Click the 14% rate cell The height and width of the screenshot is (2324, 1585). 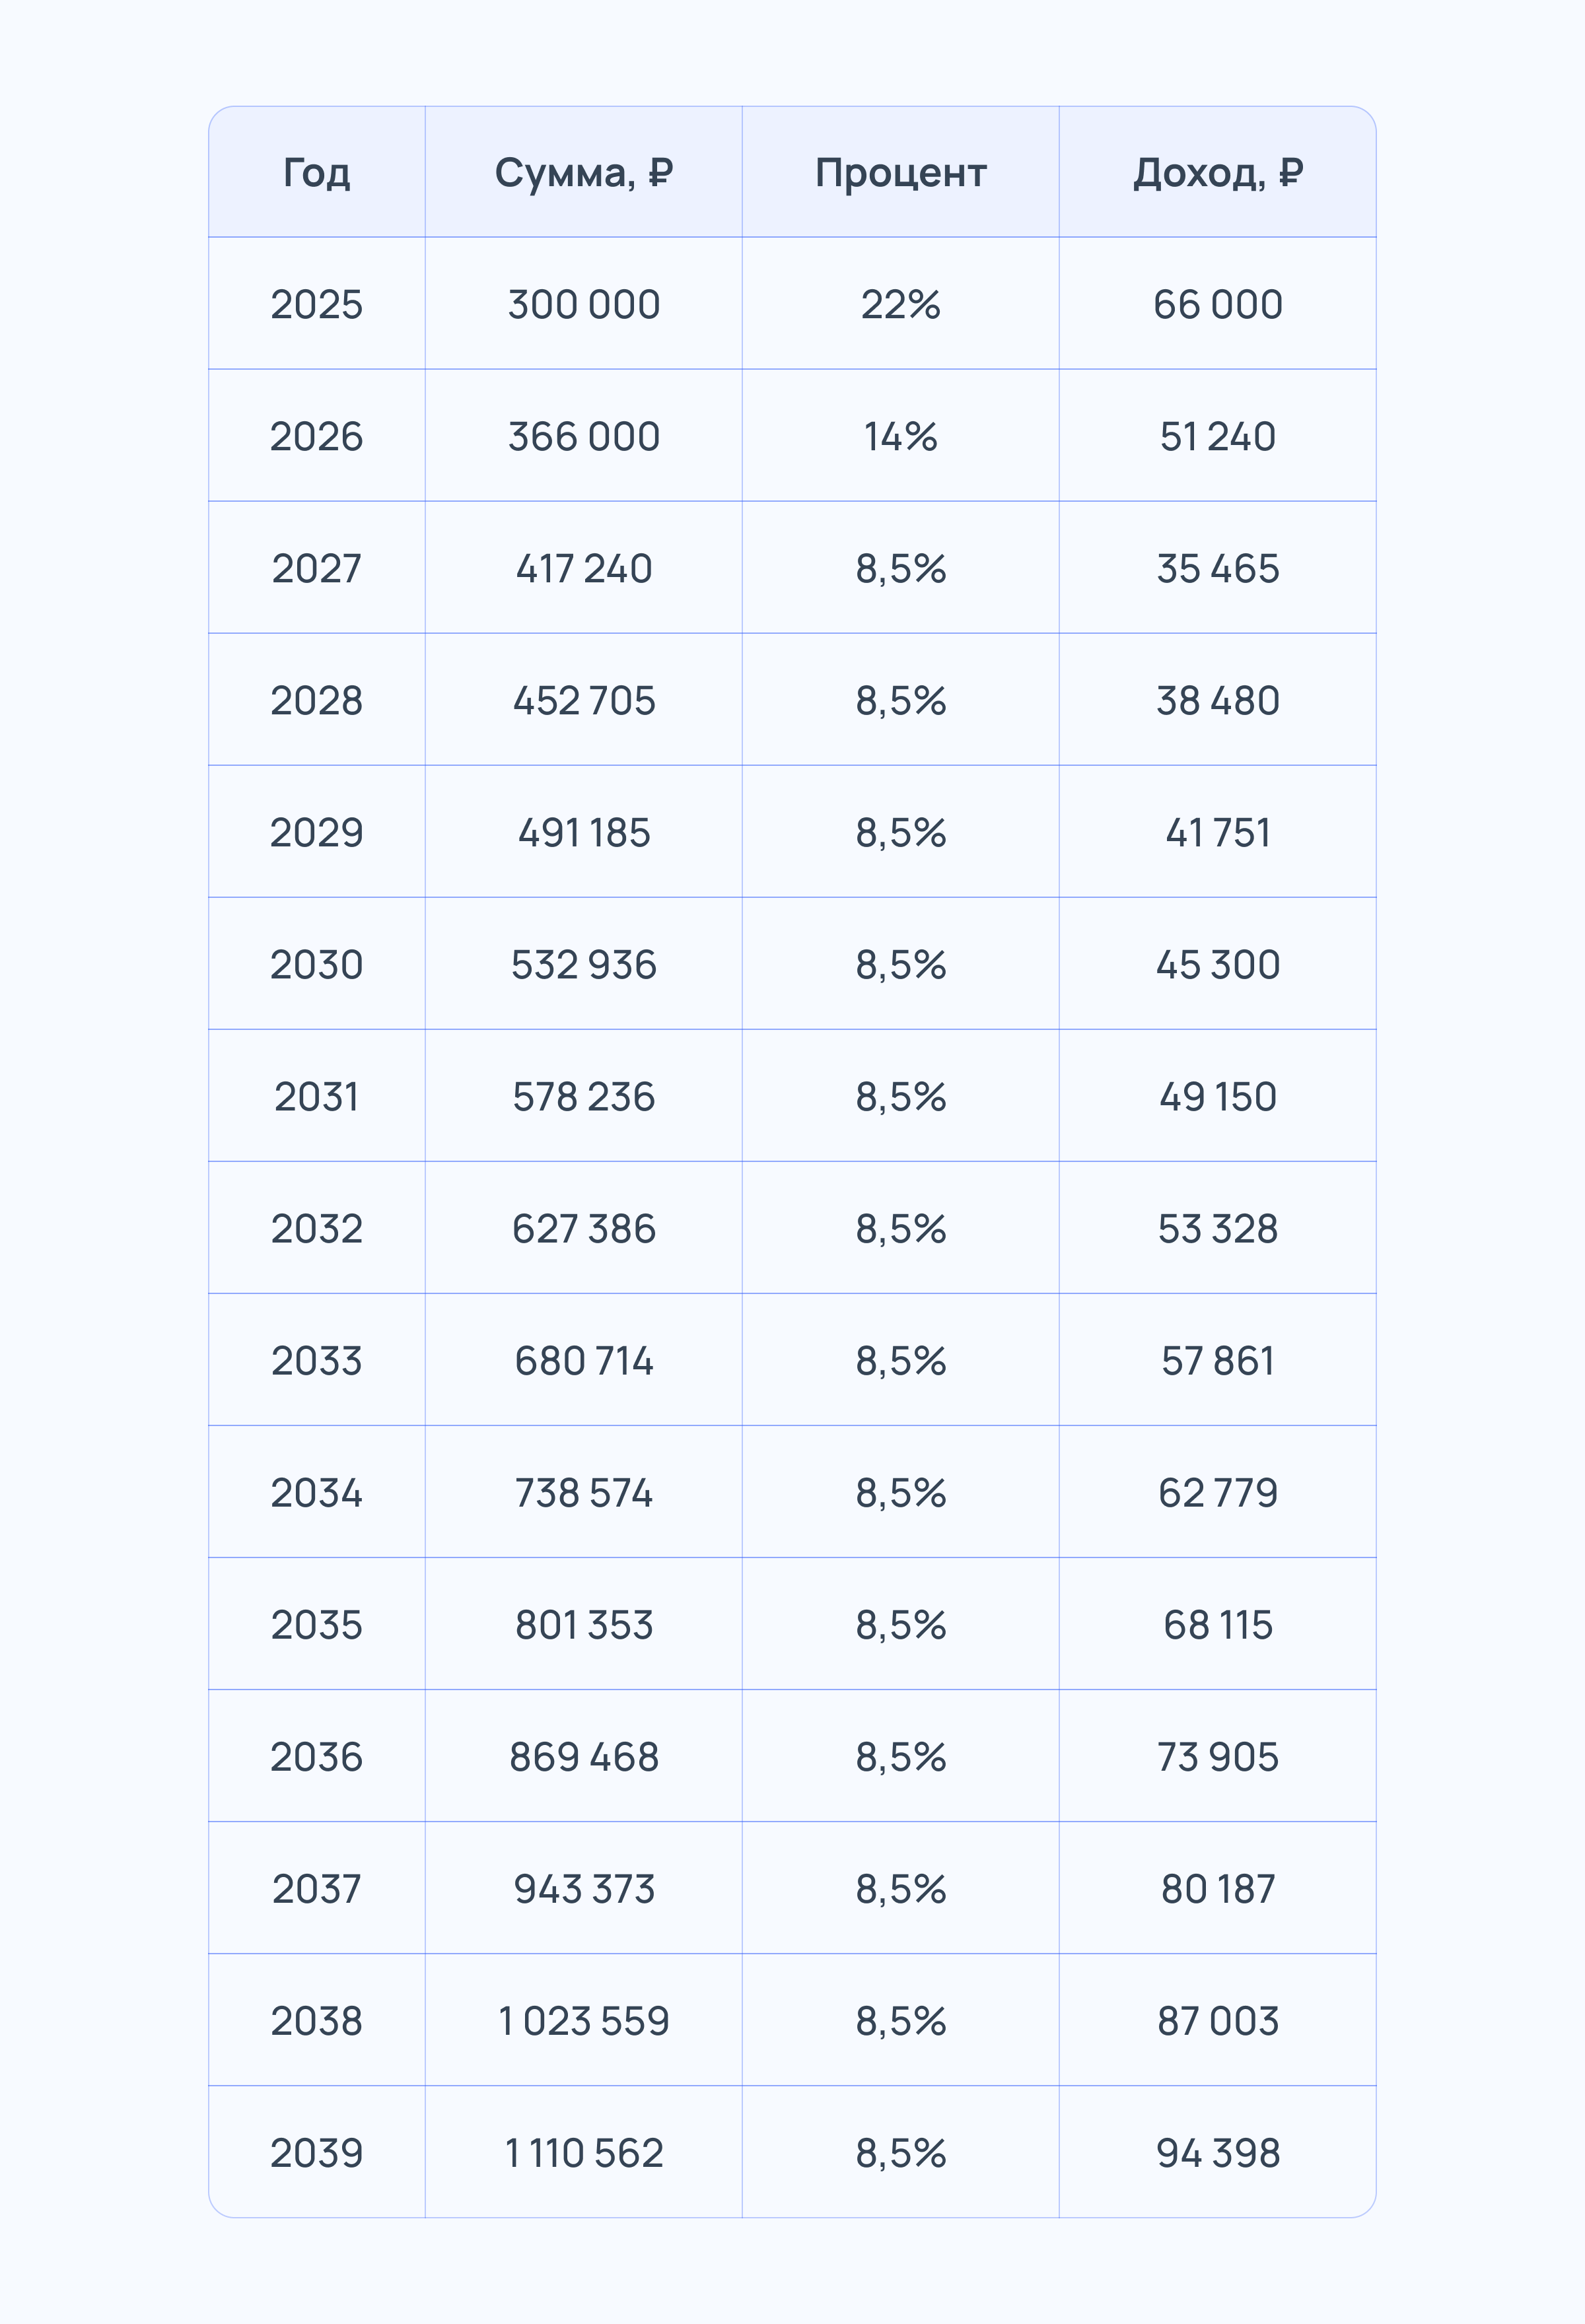click(x=900, y=436)
